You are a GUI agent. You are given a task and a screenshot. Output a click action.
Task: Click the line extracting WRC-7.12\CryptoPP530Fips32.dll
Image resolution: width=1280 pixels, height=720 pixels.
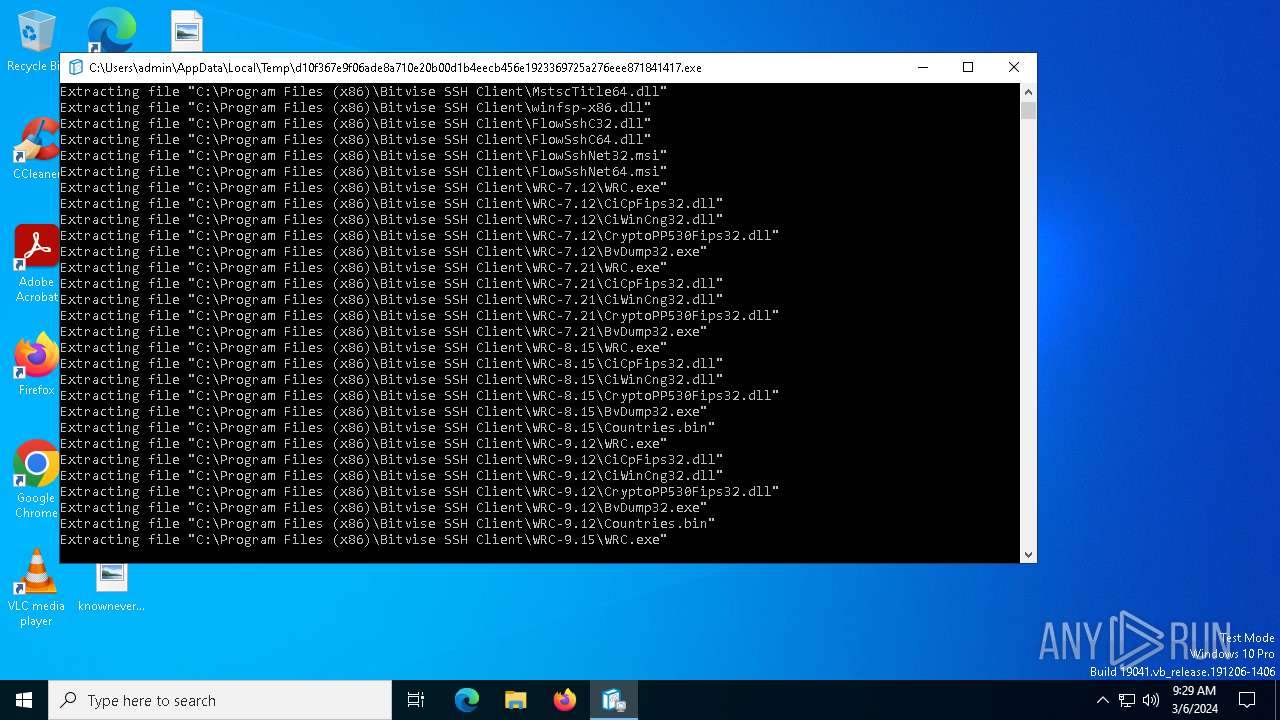click(x=419, y=236)
